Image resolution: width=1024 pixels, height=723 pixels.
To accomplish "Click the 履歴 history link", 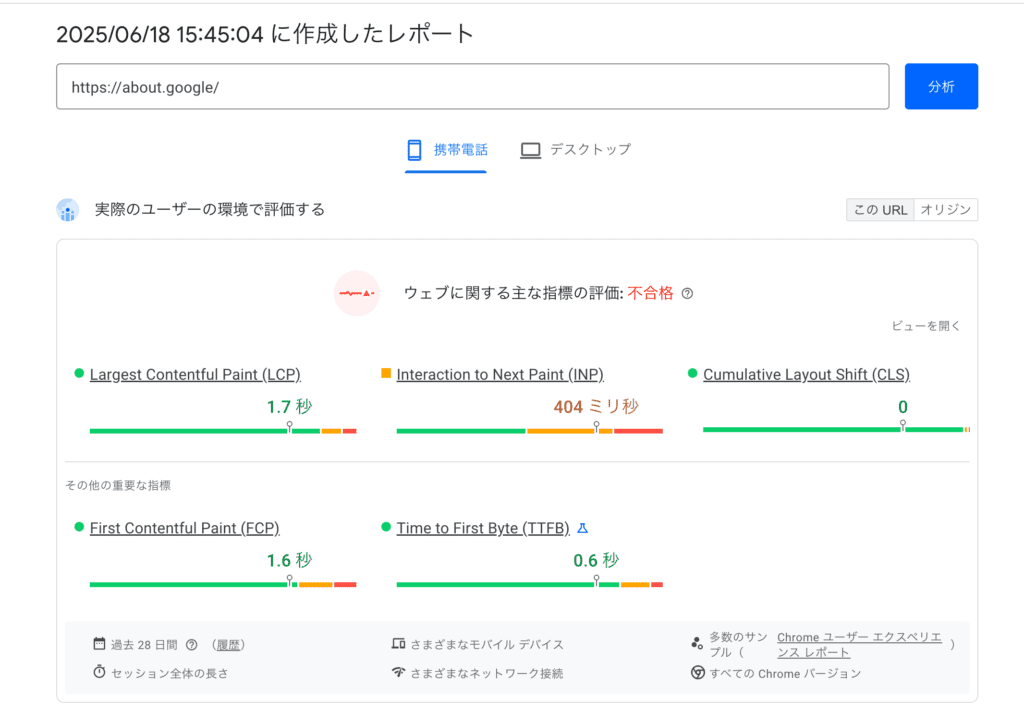I will (x=229, y=645).
